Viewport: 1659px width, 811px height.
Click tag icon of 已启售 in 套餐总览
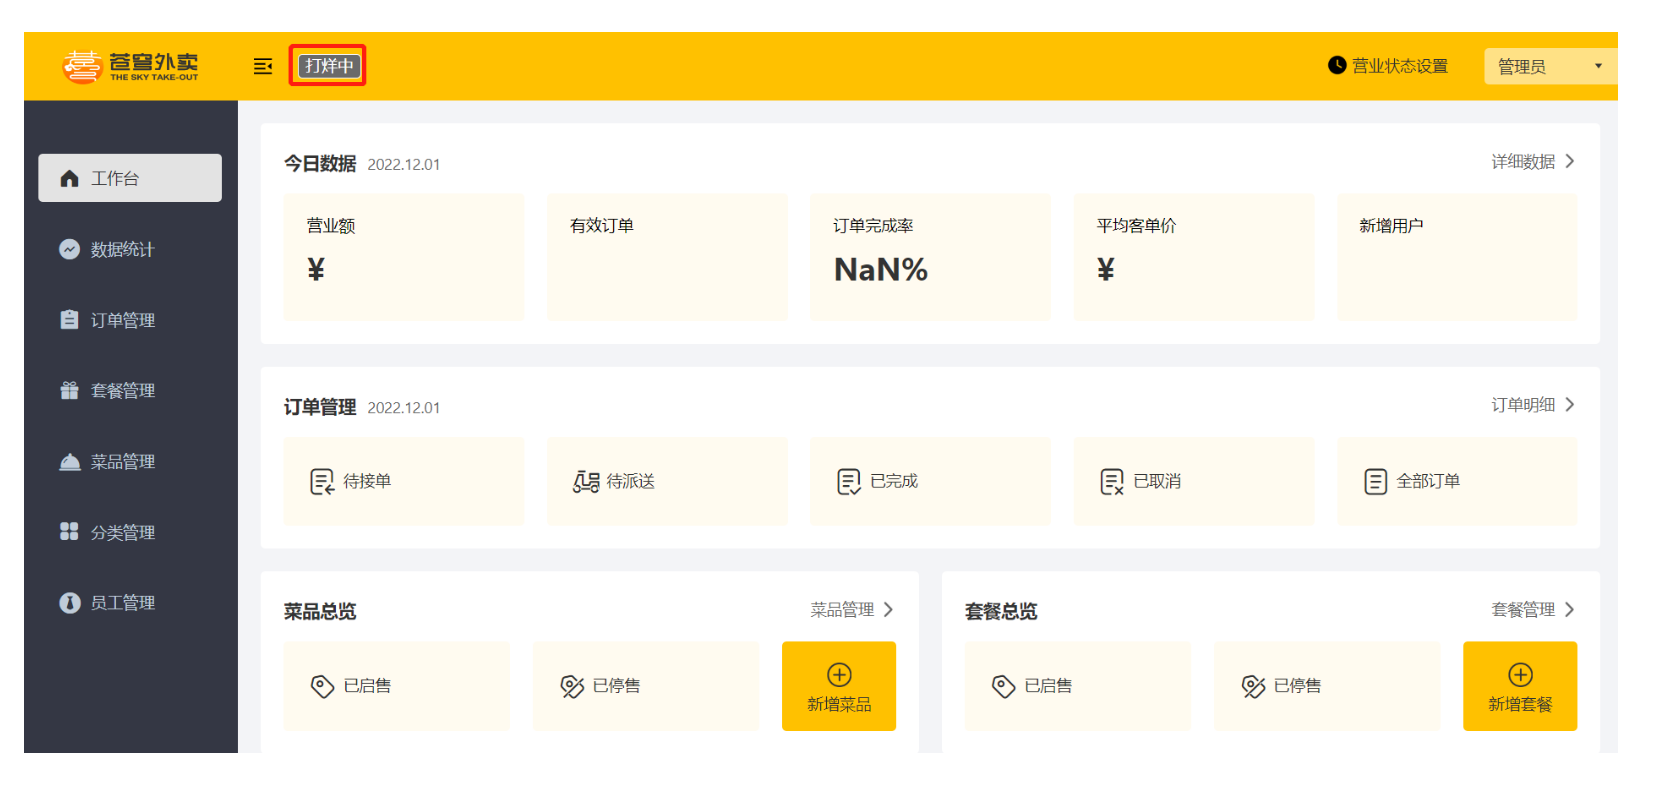click(1003, 686)
